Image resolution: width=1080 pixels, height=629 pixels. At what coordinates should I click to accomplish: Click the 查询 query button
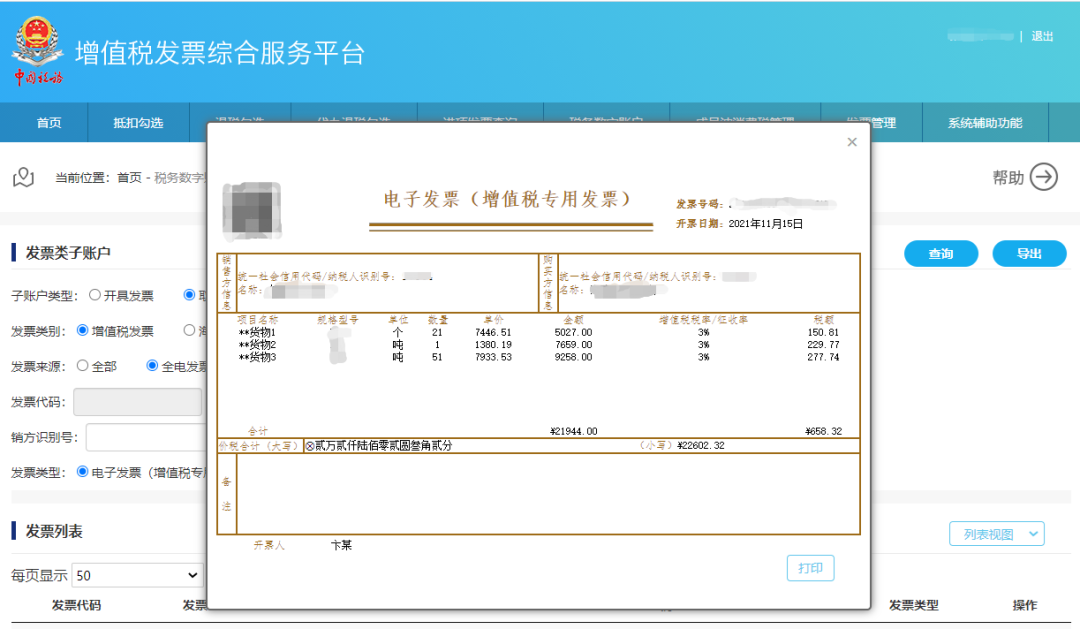940,253
